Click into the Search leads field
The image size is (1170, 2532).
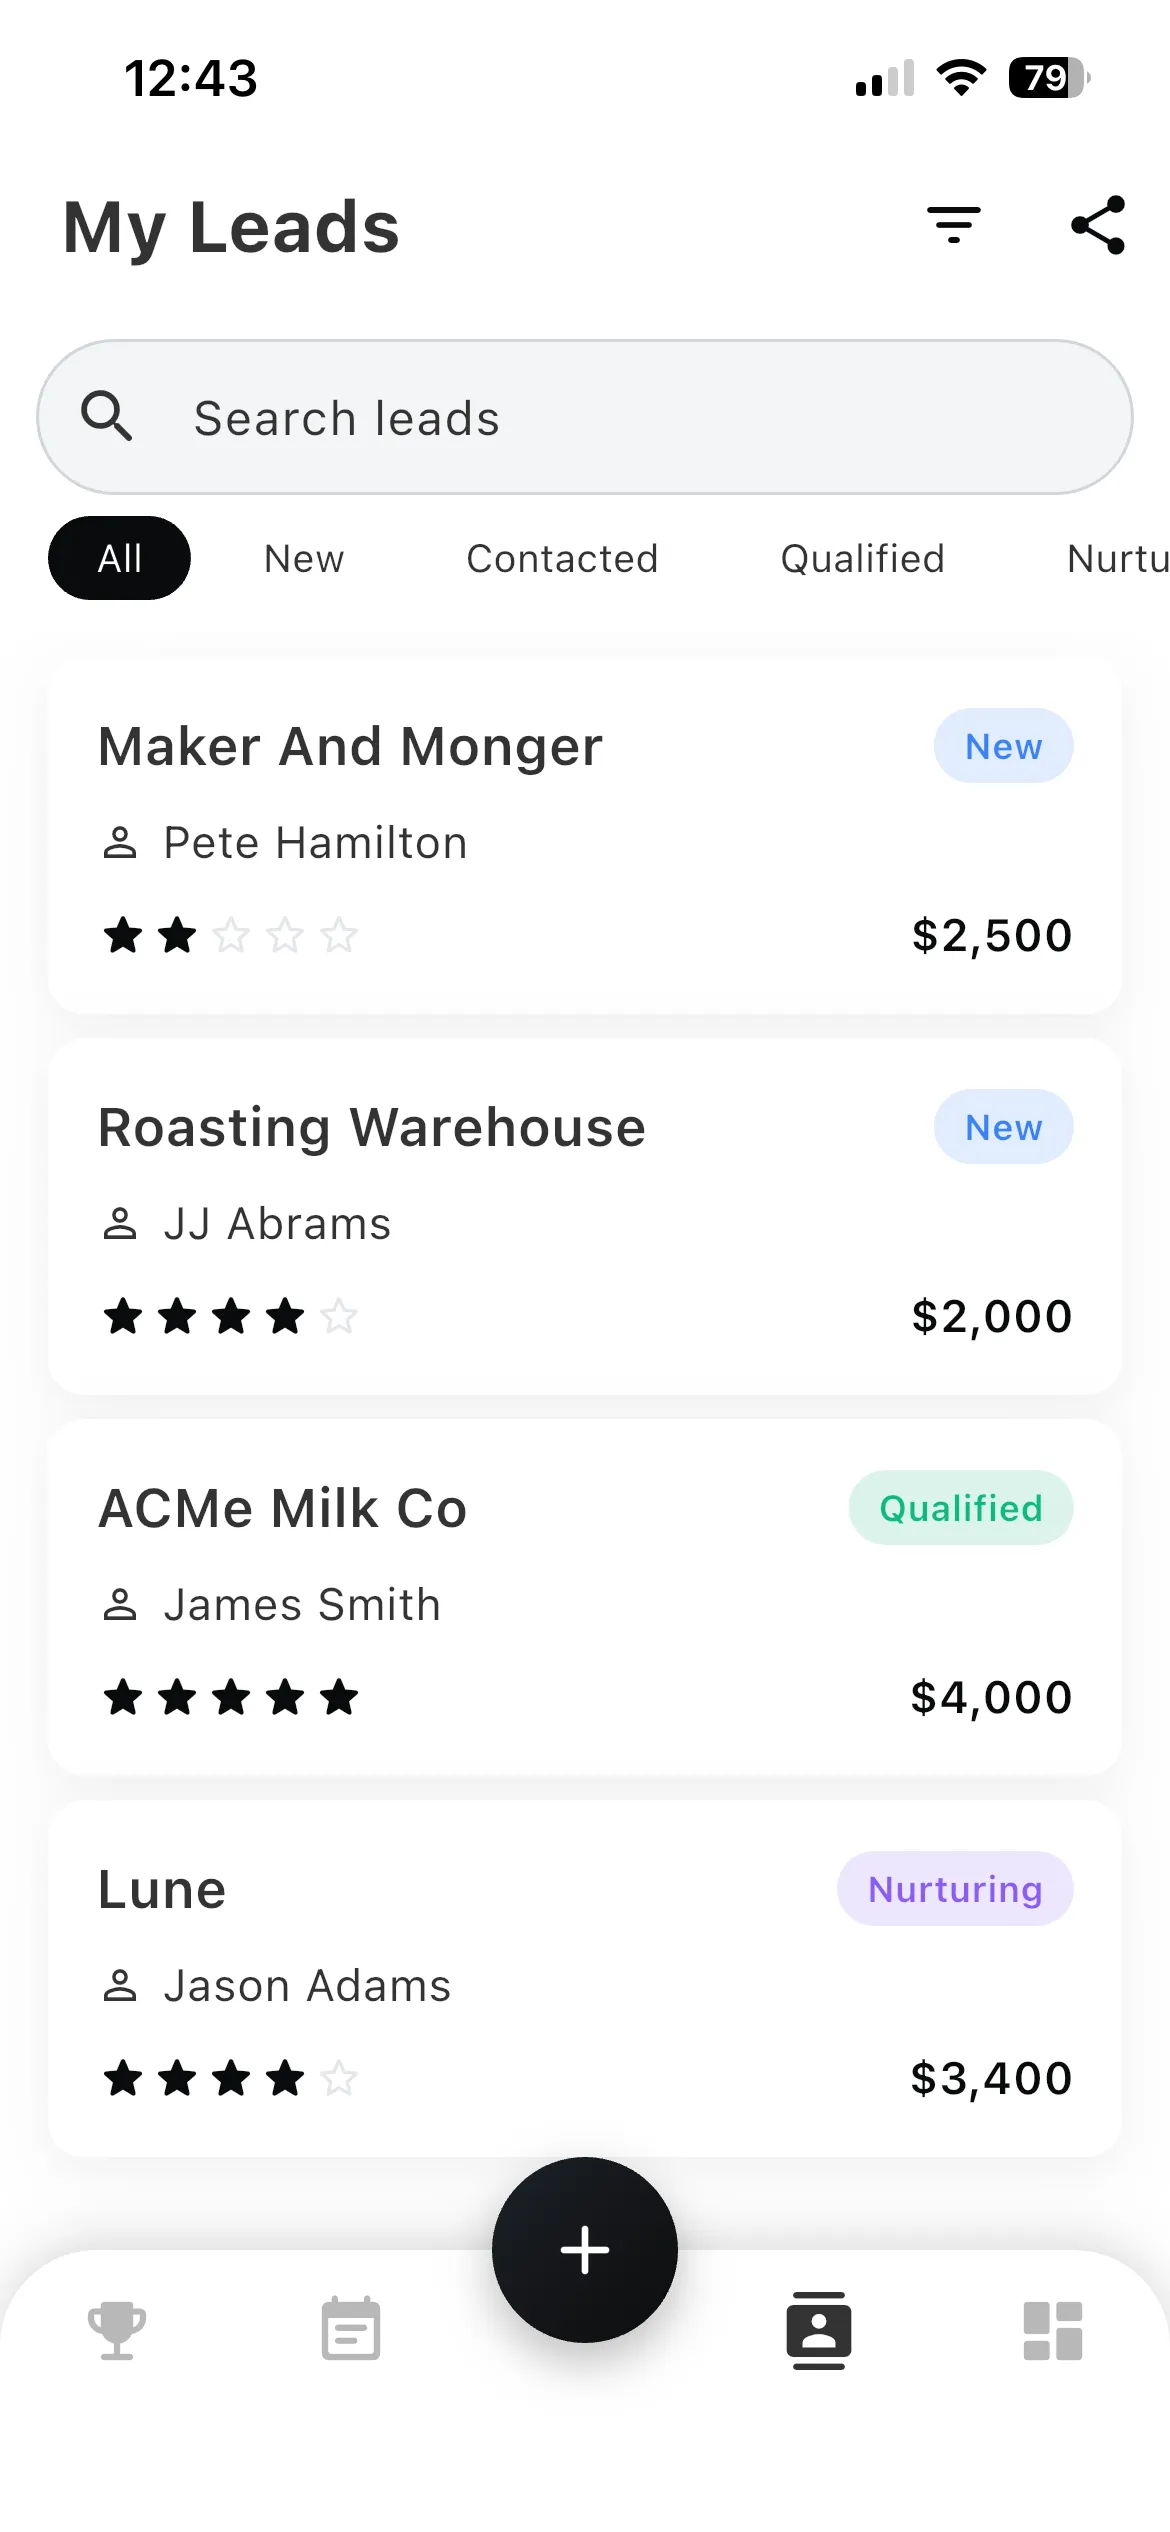[585, 417]
